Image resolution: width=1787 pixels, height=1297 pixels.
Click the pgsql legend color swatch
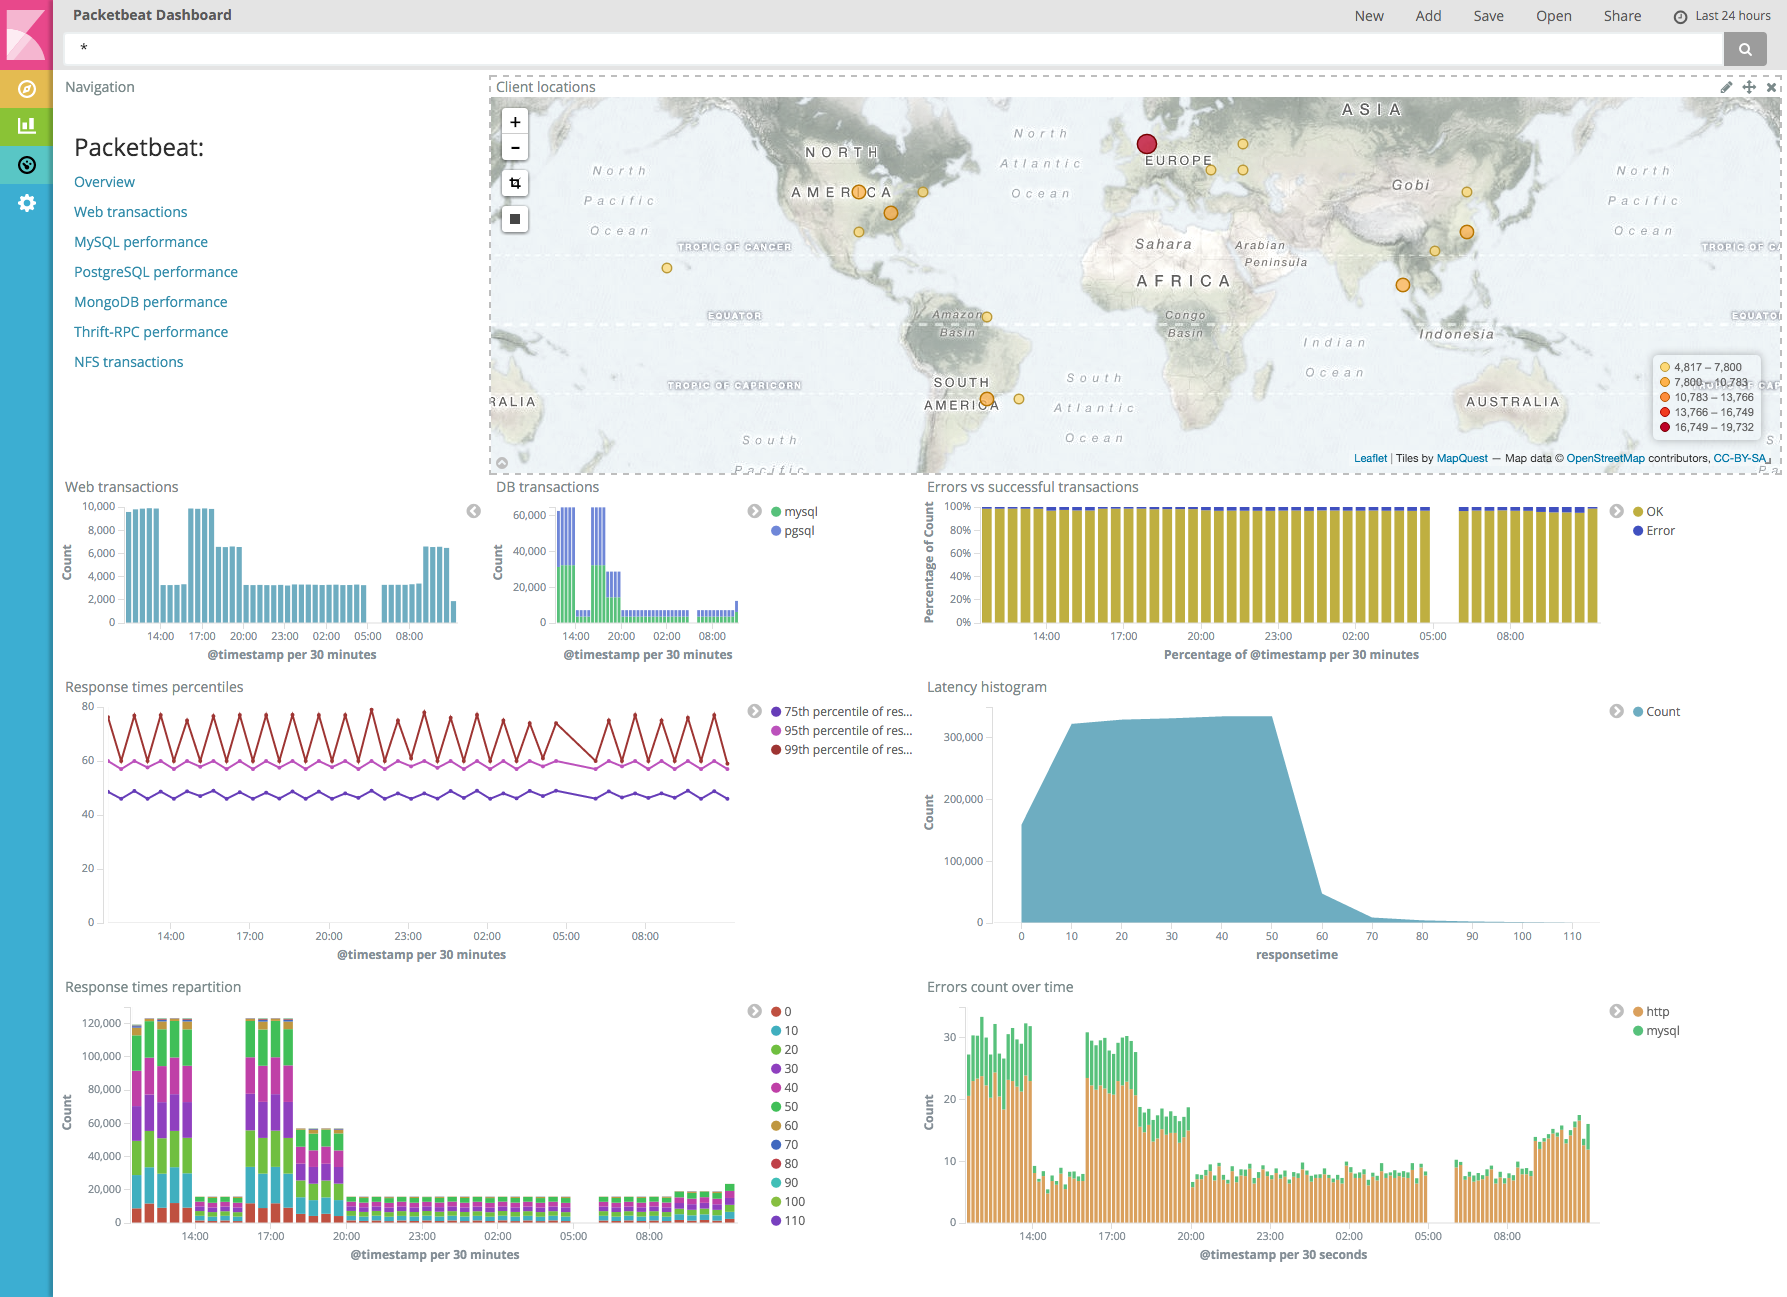(x=775, y=531)
